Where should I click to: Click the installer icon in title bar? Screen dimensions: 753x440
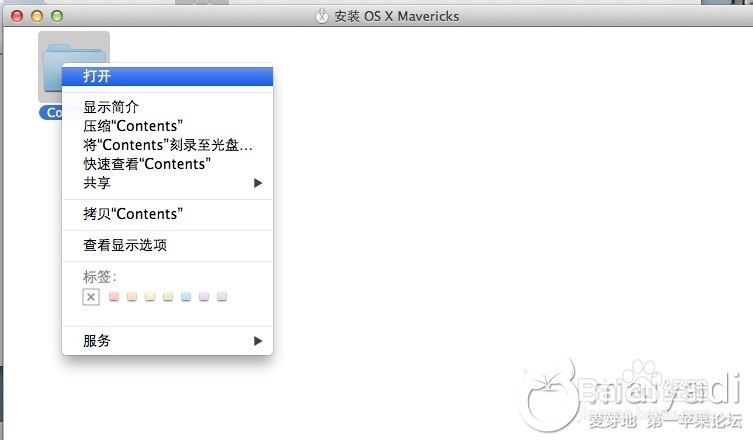pyautogui.click(x=321, y=16)
